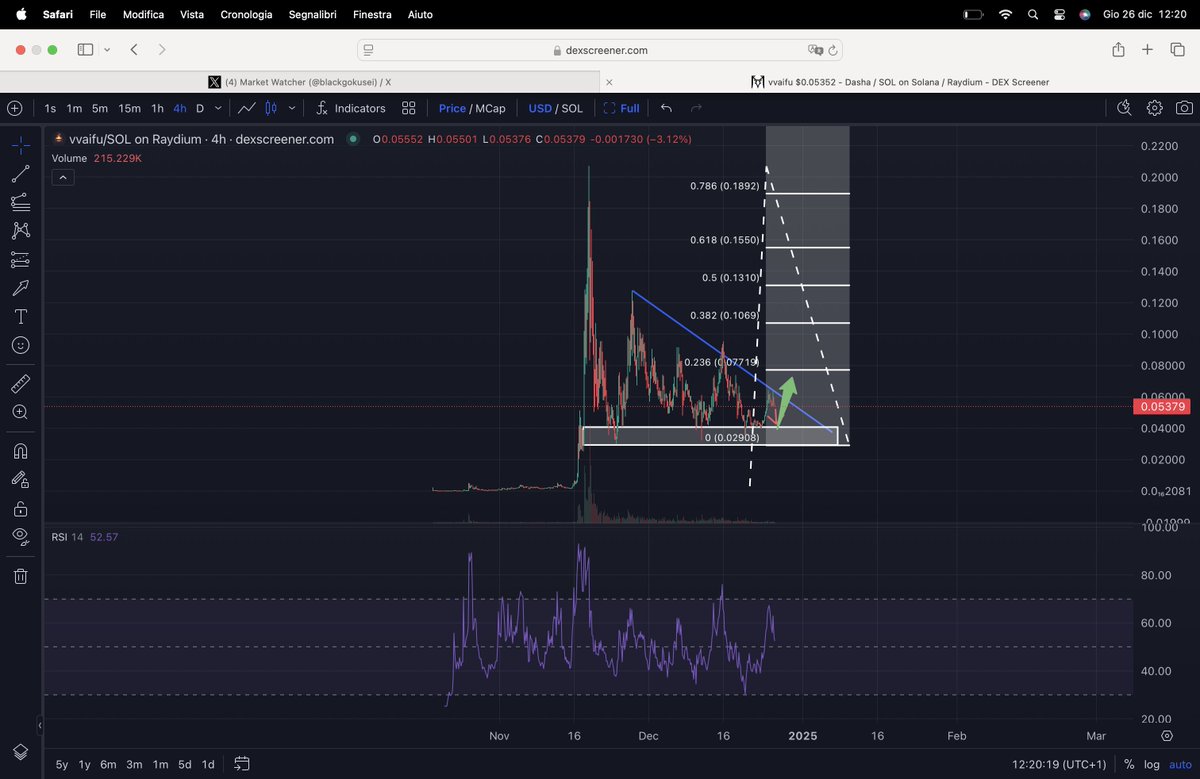This screenshot has width=1200, height=779.
Task: Switch to candlestick chart style
Action: (x=272, y=108)
